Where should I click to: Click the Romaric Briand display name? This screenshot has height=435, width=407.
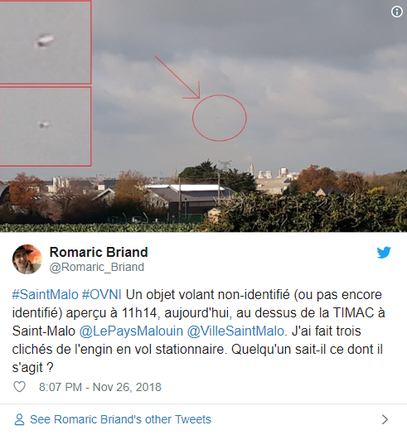pyautogui.click(x=99, y=252)
